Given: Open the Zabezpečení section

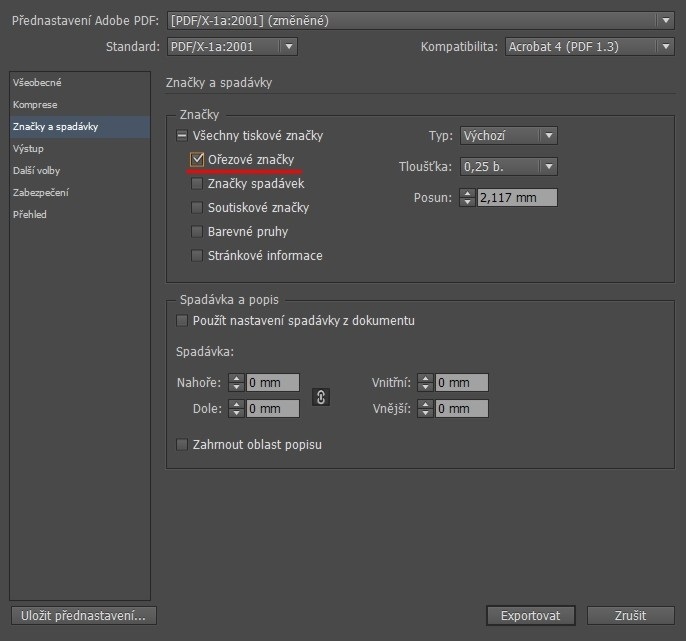Looking at the screenshot, I should (80, 193).
